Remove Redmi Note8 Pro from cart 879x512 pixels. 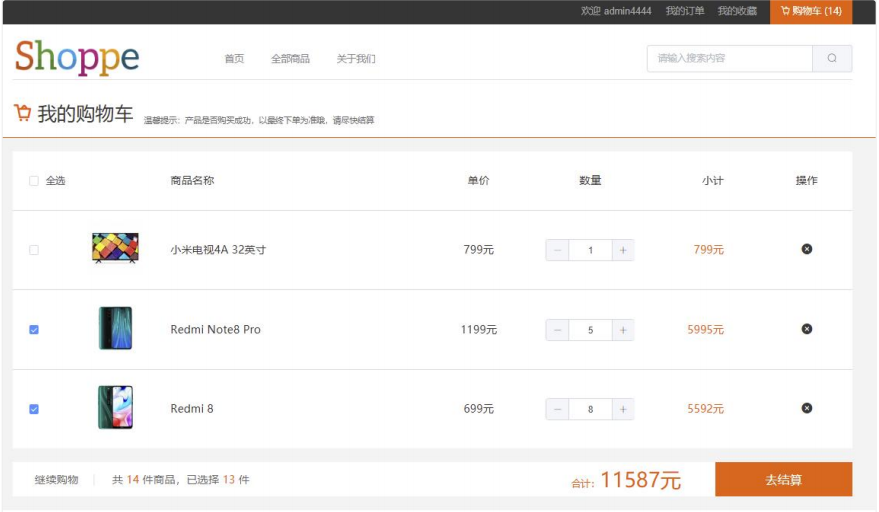(807, 329)
